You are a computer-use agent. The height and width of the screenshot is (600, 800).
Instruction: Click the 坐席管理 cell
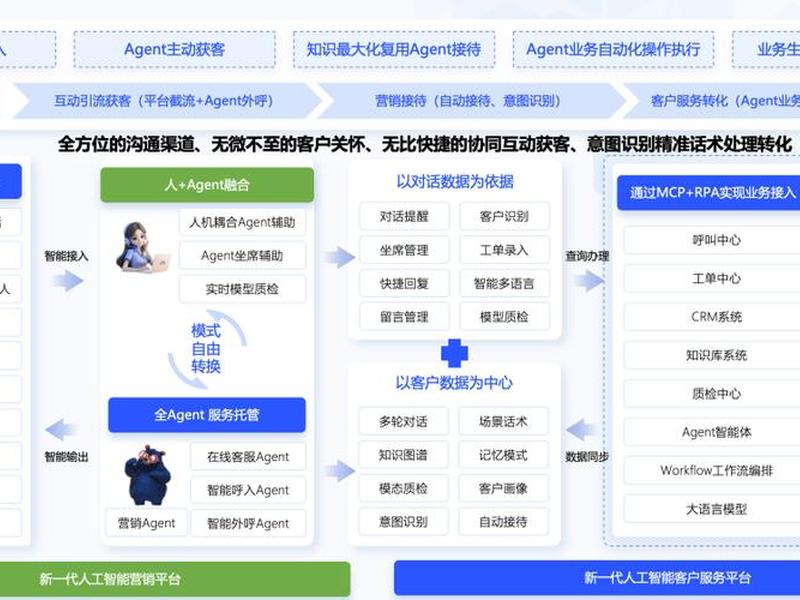(404, 250)
